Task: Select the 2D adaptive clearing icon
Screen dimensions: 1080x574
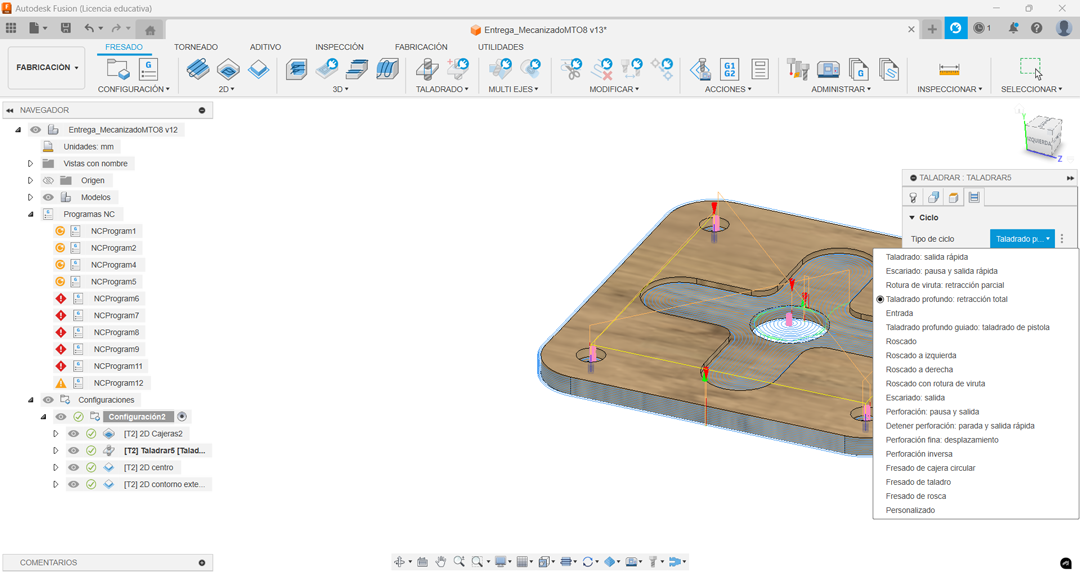Action: click(198, 69)
